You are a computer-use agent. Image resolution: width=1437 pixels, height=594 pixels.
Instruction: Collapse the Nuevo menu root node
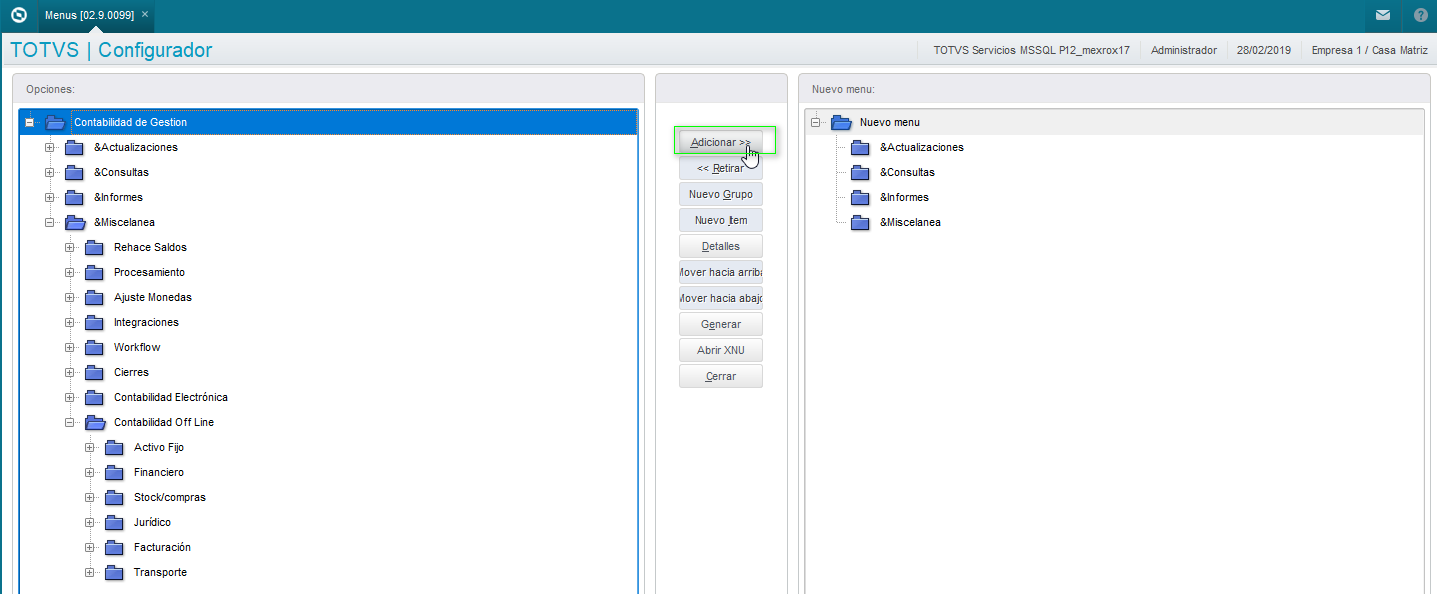816,122
